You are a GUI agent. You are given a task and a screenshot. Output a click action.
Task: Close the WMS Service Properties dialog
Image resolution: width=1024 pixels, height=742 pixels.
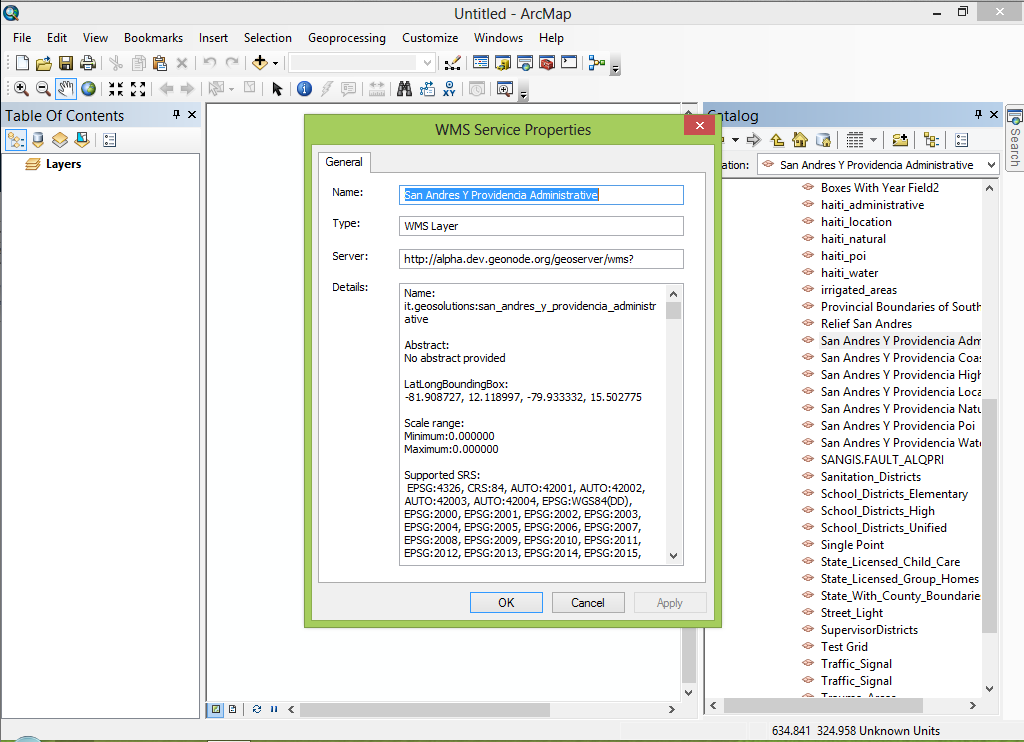699,125
